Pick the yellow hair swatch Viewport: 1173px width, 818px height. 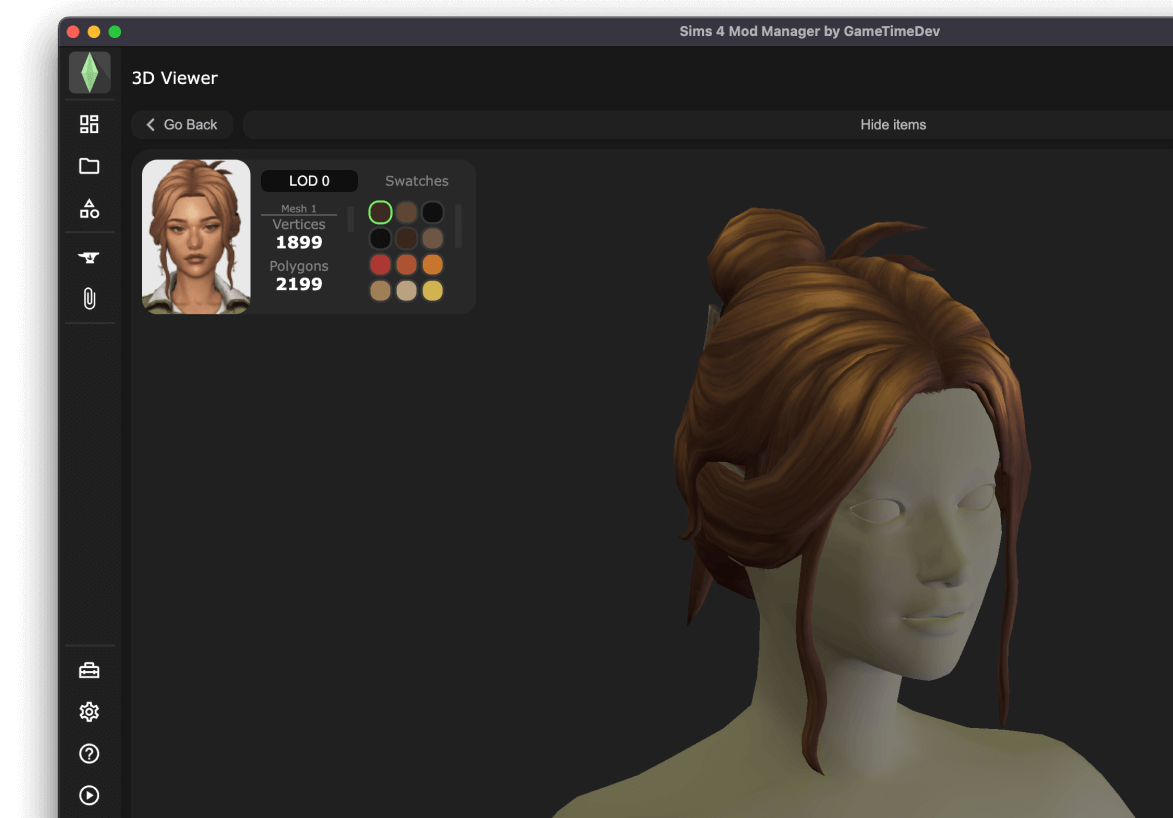pyautogui.click(x=432, y=290)
